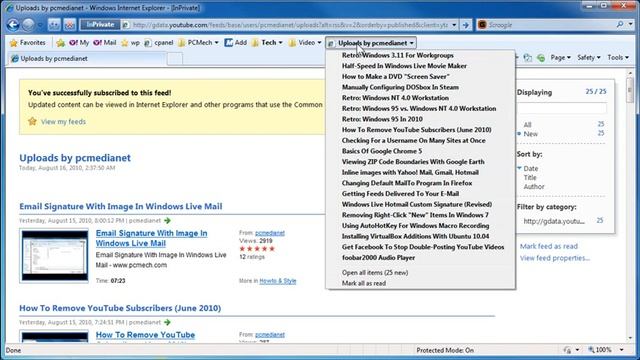
Task: Click the Add bookmark with M icon
Action: pyautogui.click(x=236, y=42)
